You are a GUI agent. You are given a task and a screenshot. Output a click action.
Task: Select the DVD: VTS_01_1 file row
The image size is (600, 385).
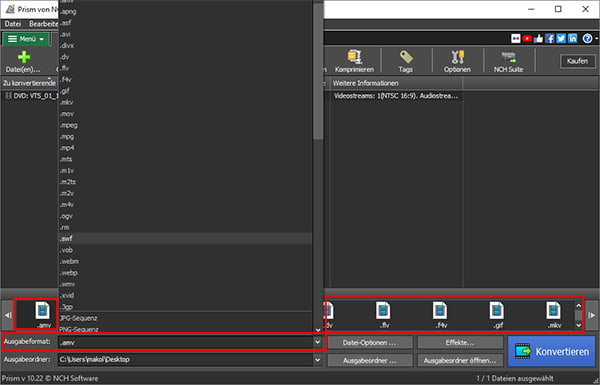point(31,96)
